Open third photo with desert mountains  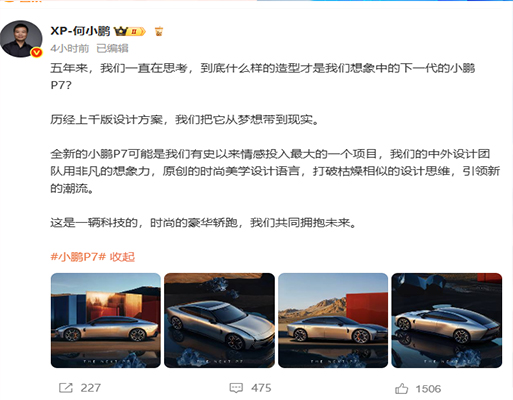(x=333, y=320)
